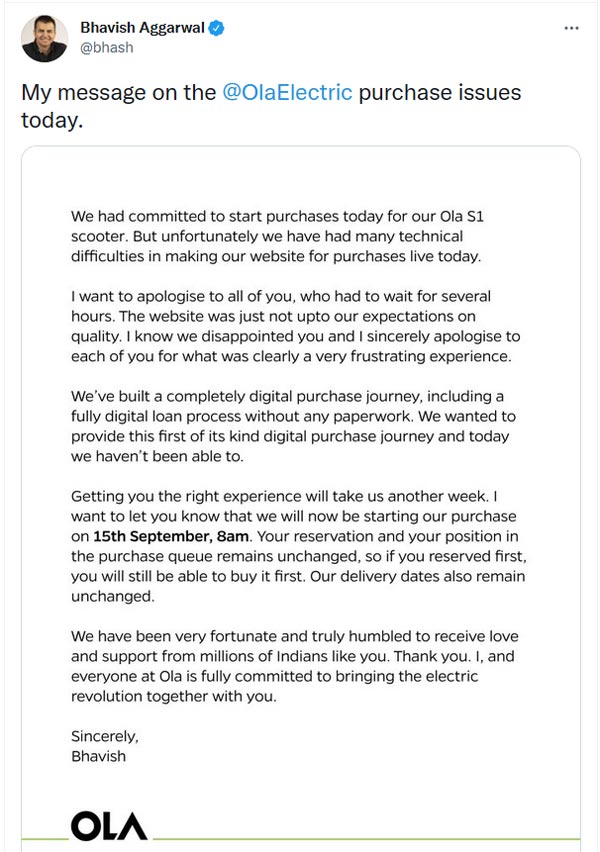Click the OLA logo in the letter
Image resolution: width=600 pixels, height=852 pixels.
pos(109,825)
